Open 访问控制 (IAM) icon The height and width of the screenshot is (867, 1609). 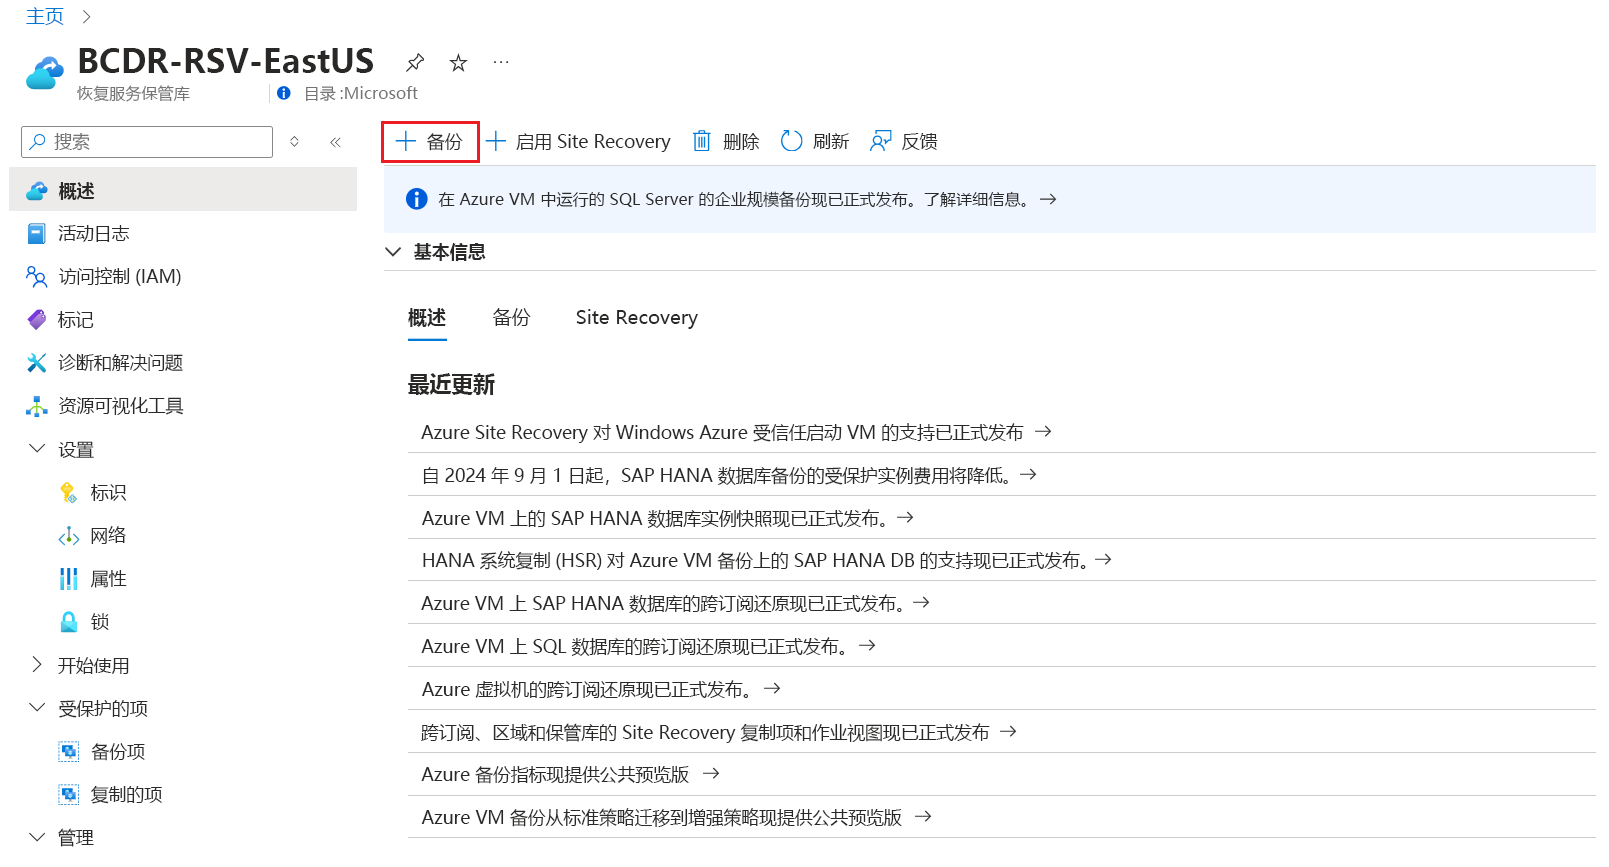point(36,276)
